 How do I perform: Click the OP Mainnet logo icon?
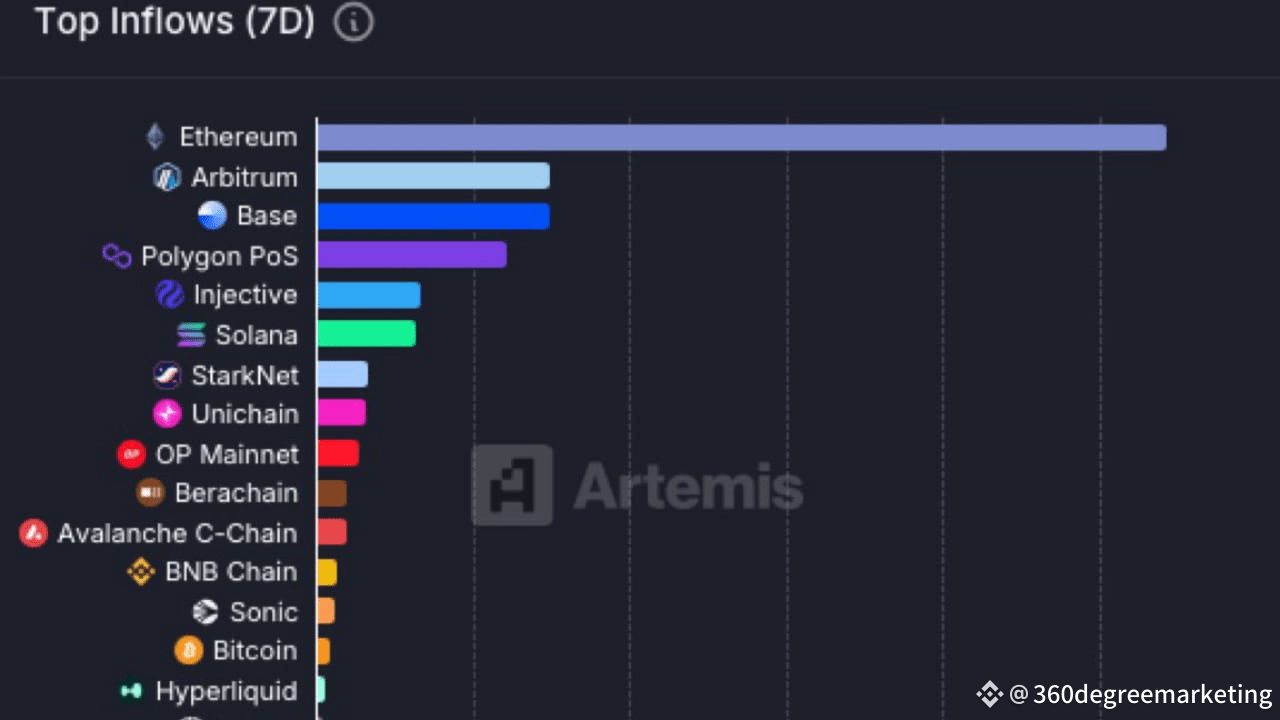pyautogui.click(x=131, y=454)
